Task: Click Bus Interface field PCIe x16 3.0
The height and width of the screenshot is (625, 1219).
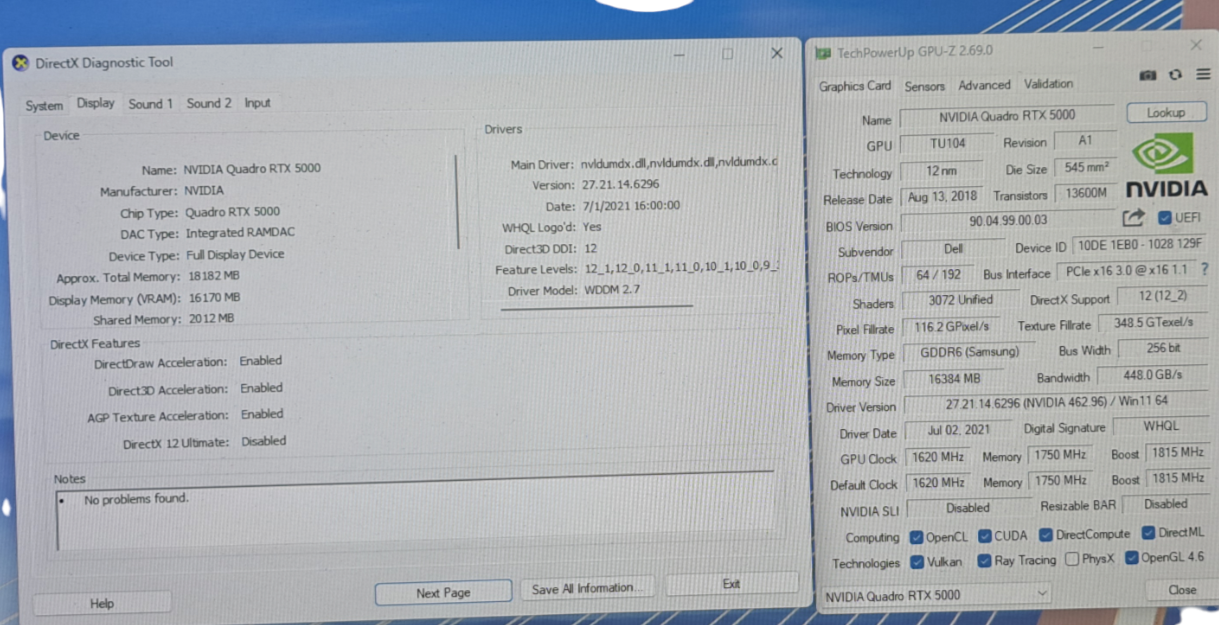Action: point(1125,271)
